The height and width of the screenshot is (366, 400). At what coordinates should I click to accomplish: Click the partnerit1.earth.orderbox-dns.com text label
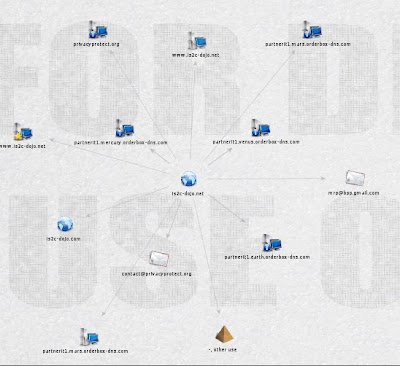[x=267, y=257]
